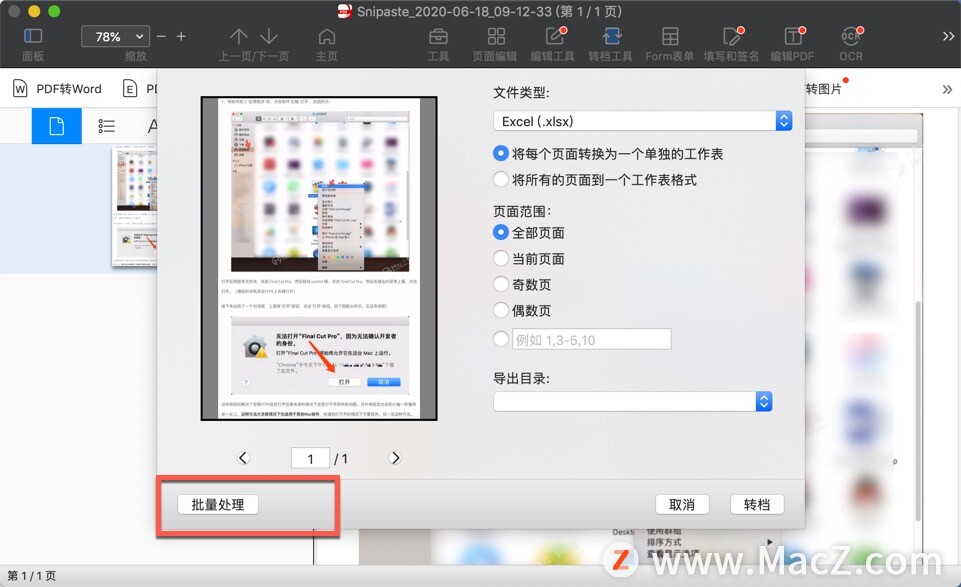Show the outline list panel

(107, 126)
